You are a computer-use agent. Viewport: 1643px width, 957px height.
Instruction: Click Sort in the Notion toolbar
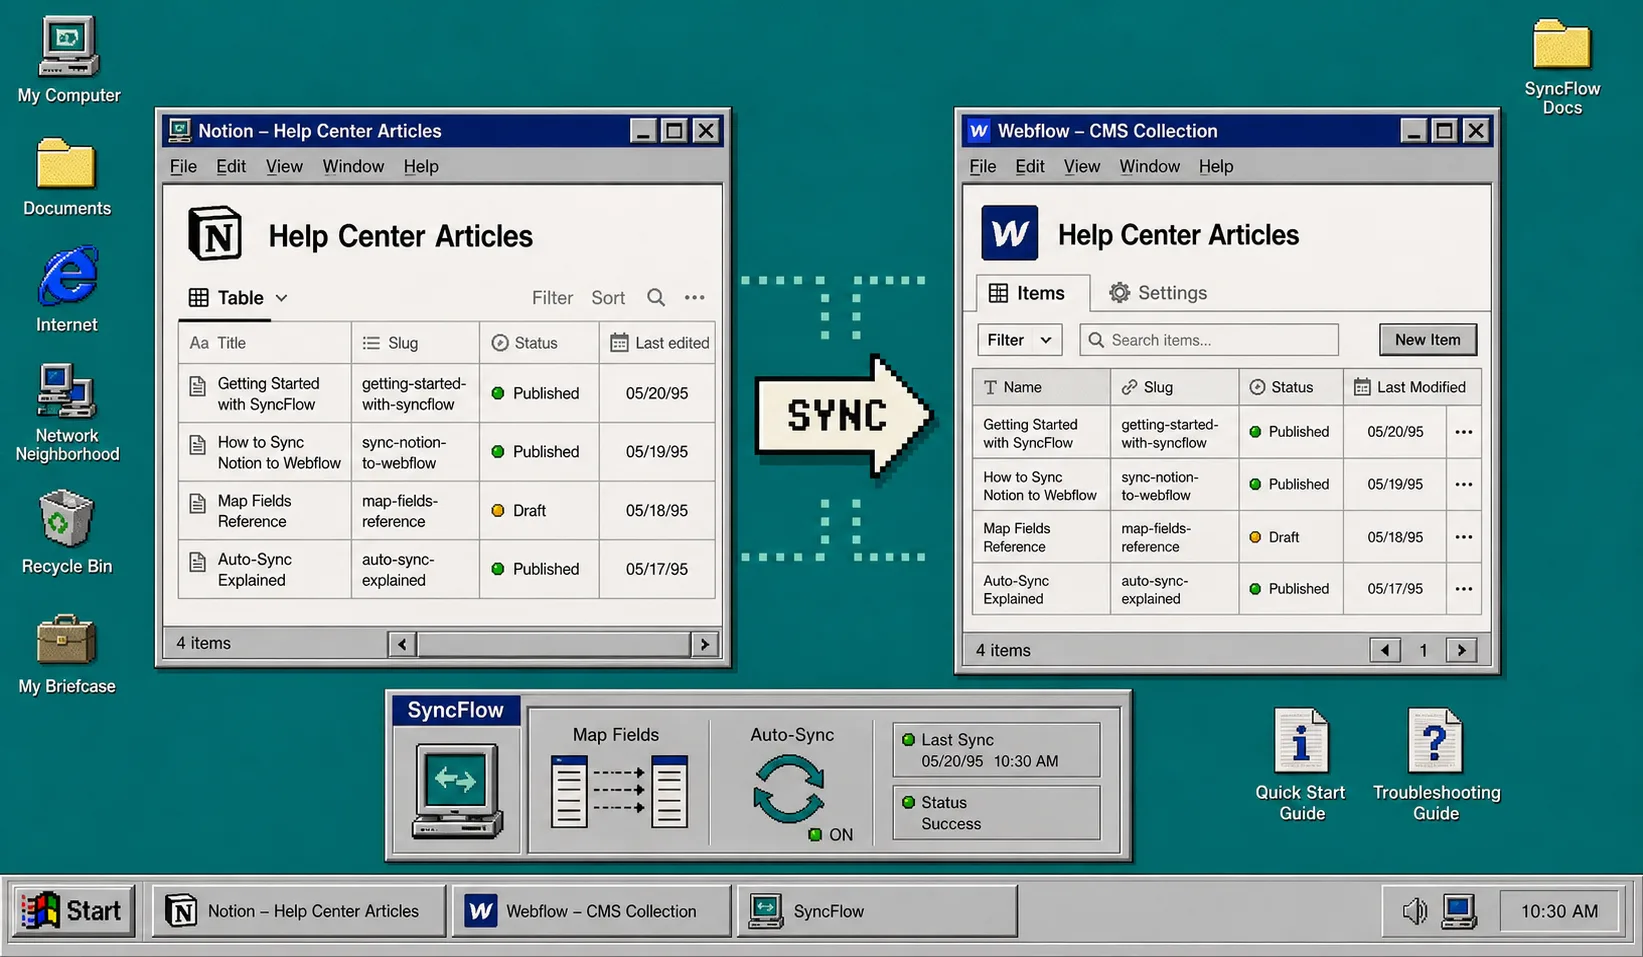tap(608, 297)
